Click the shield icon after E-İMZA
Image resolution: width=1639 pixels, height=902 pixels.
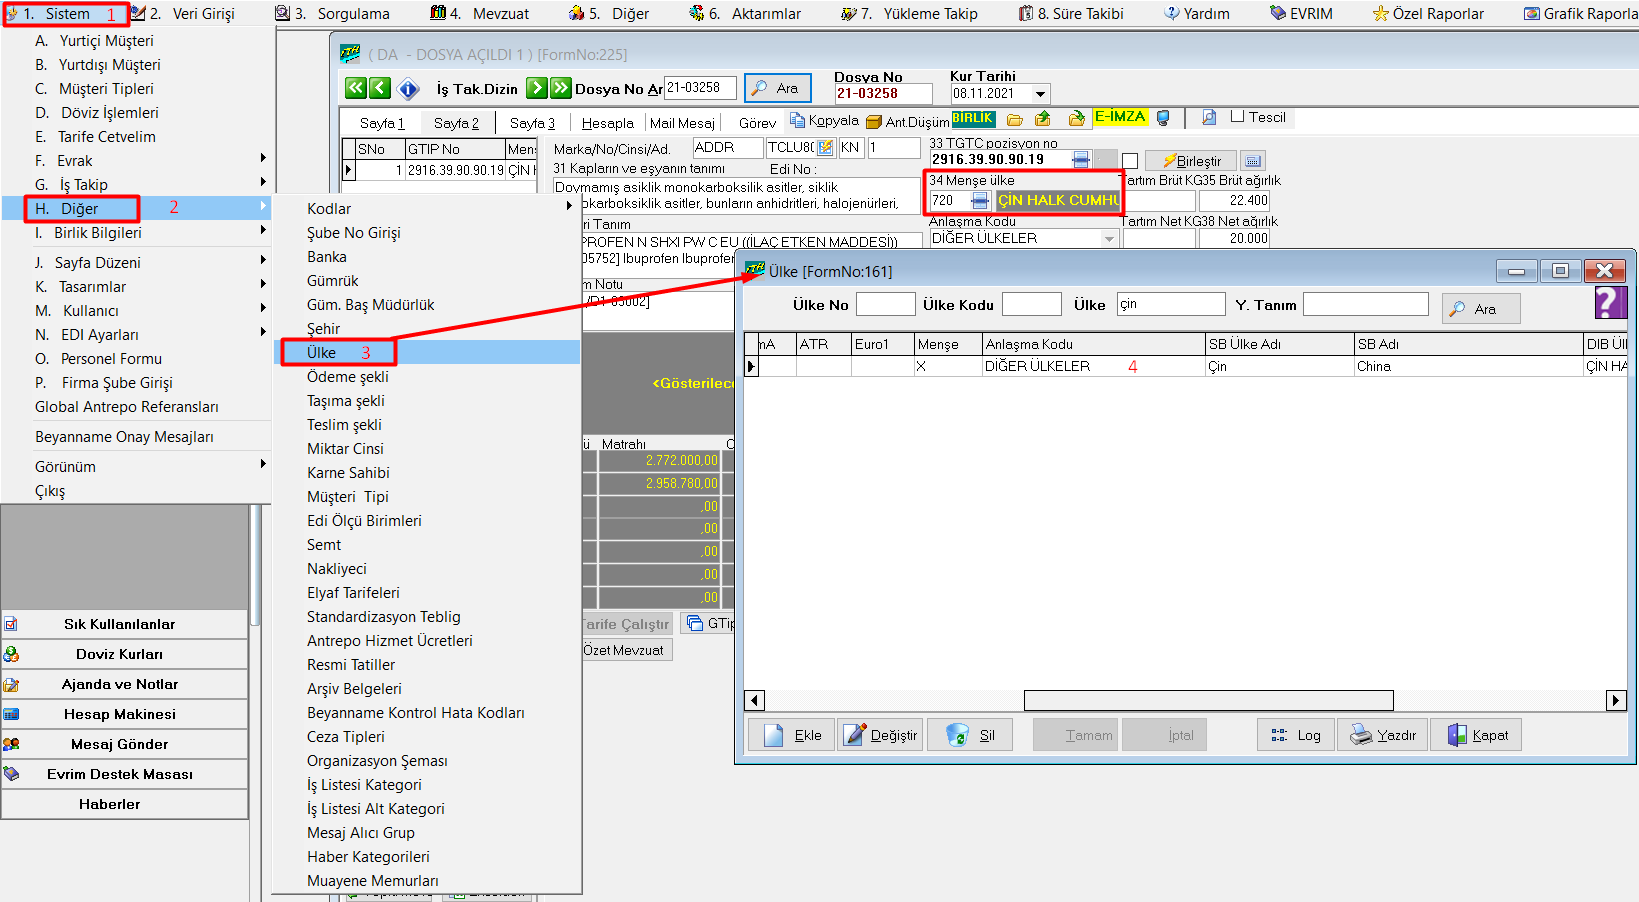coord(1163,118)
